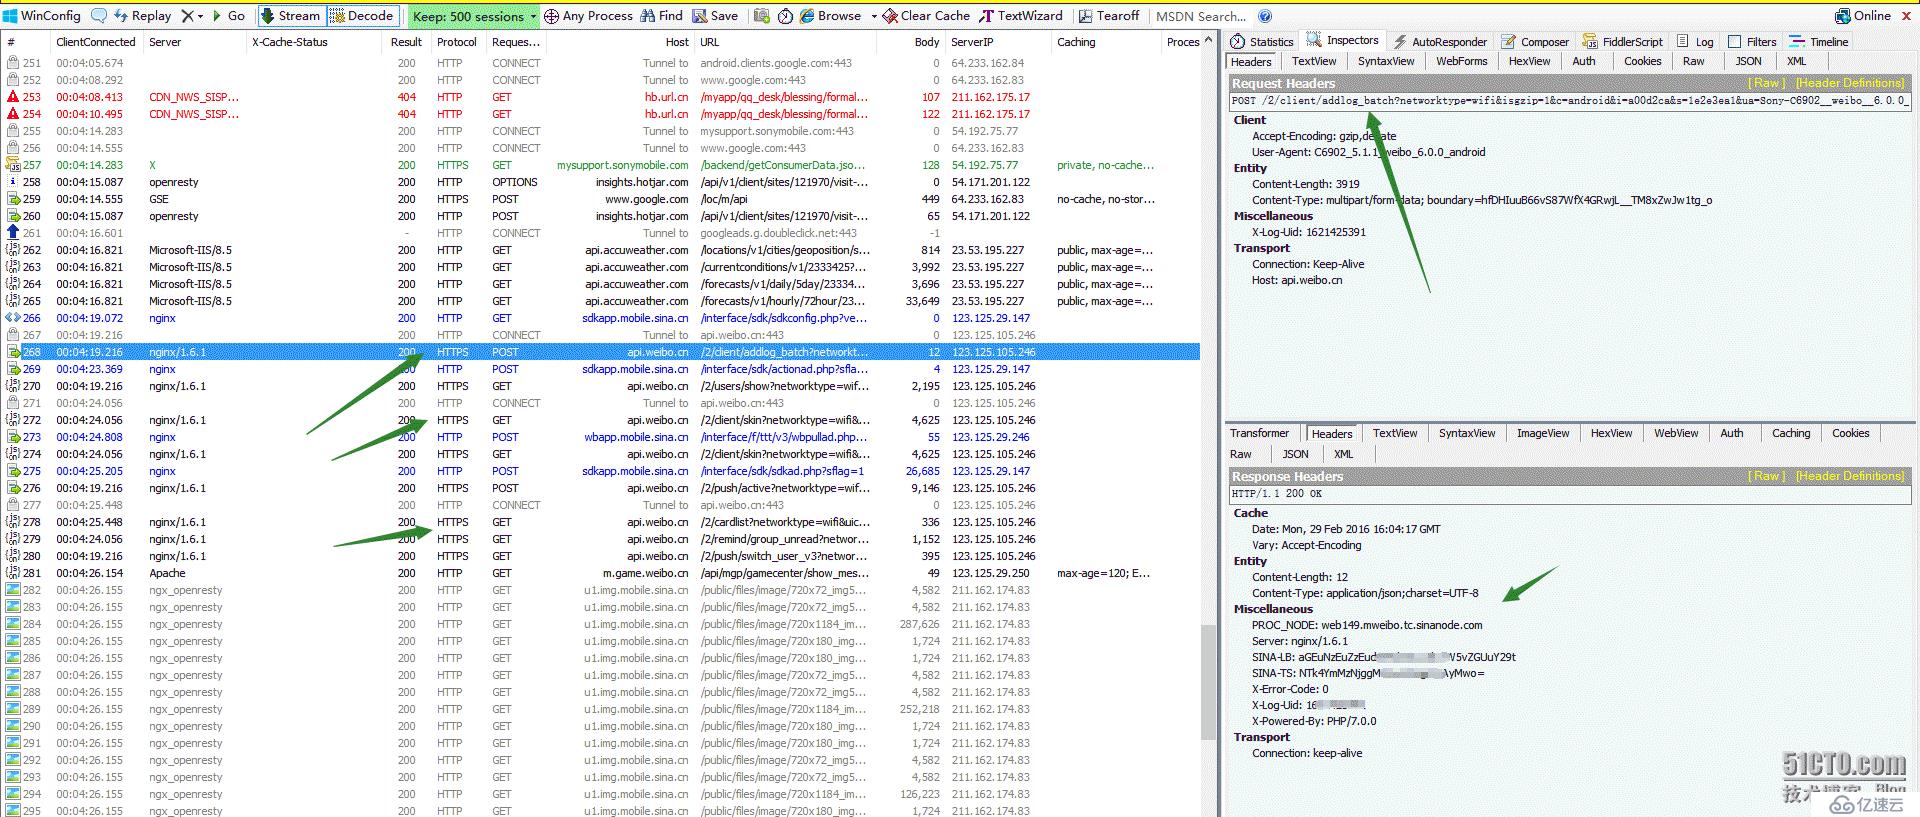Click the blue help question icon
1920x817 pixels.
1265,16
